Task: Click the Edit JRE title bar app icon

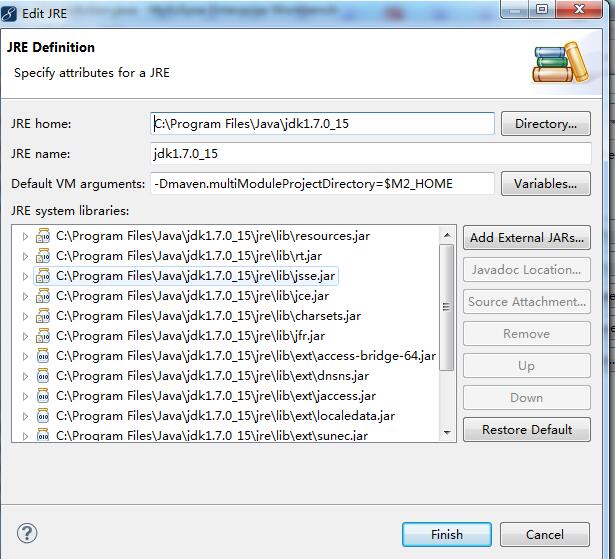Action: tap(9, 14)
